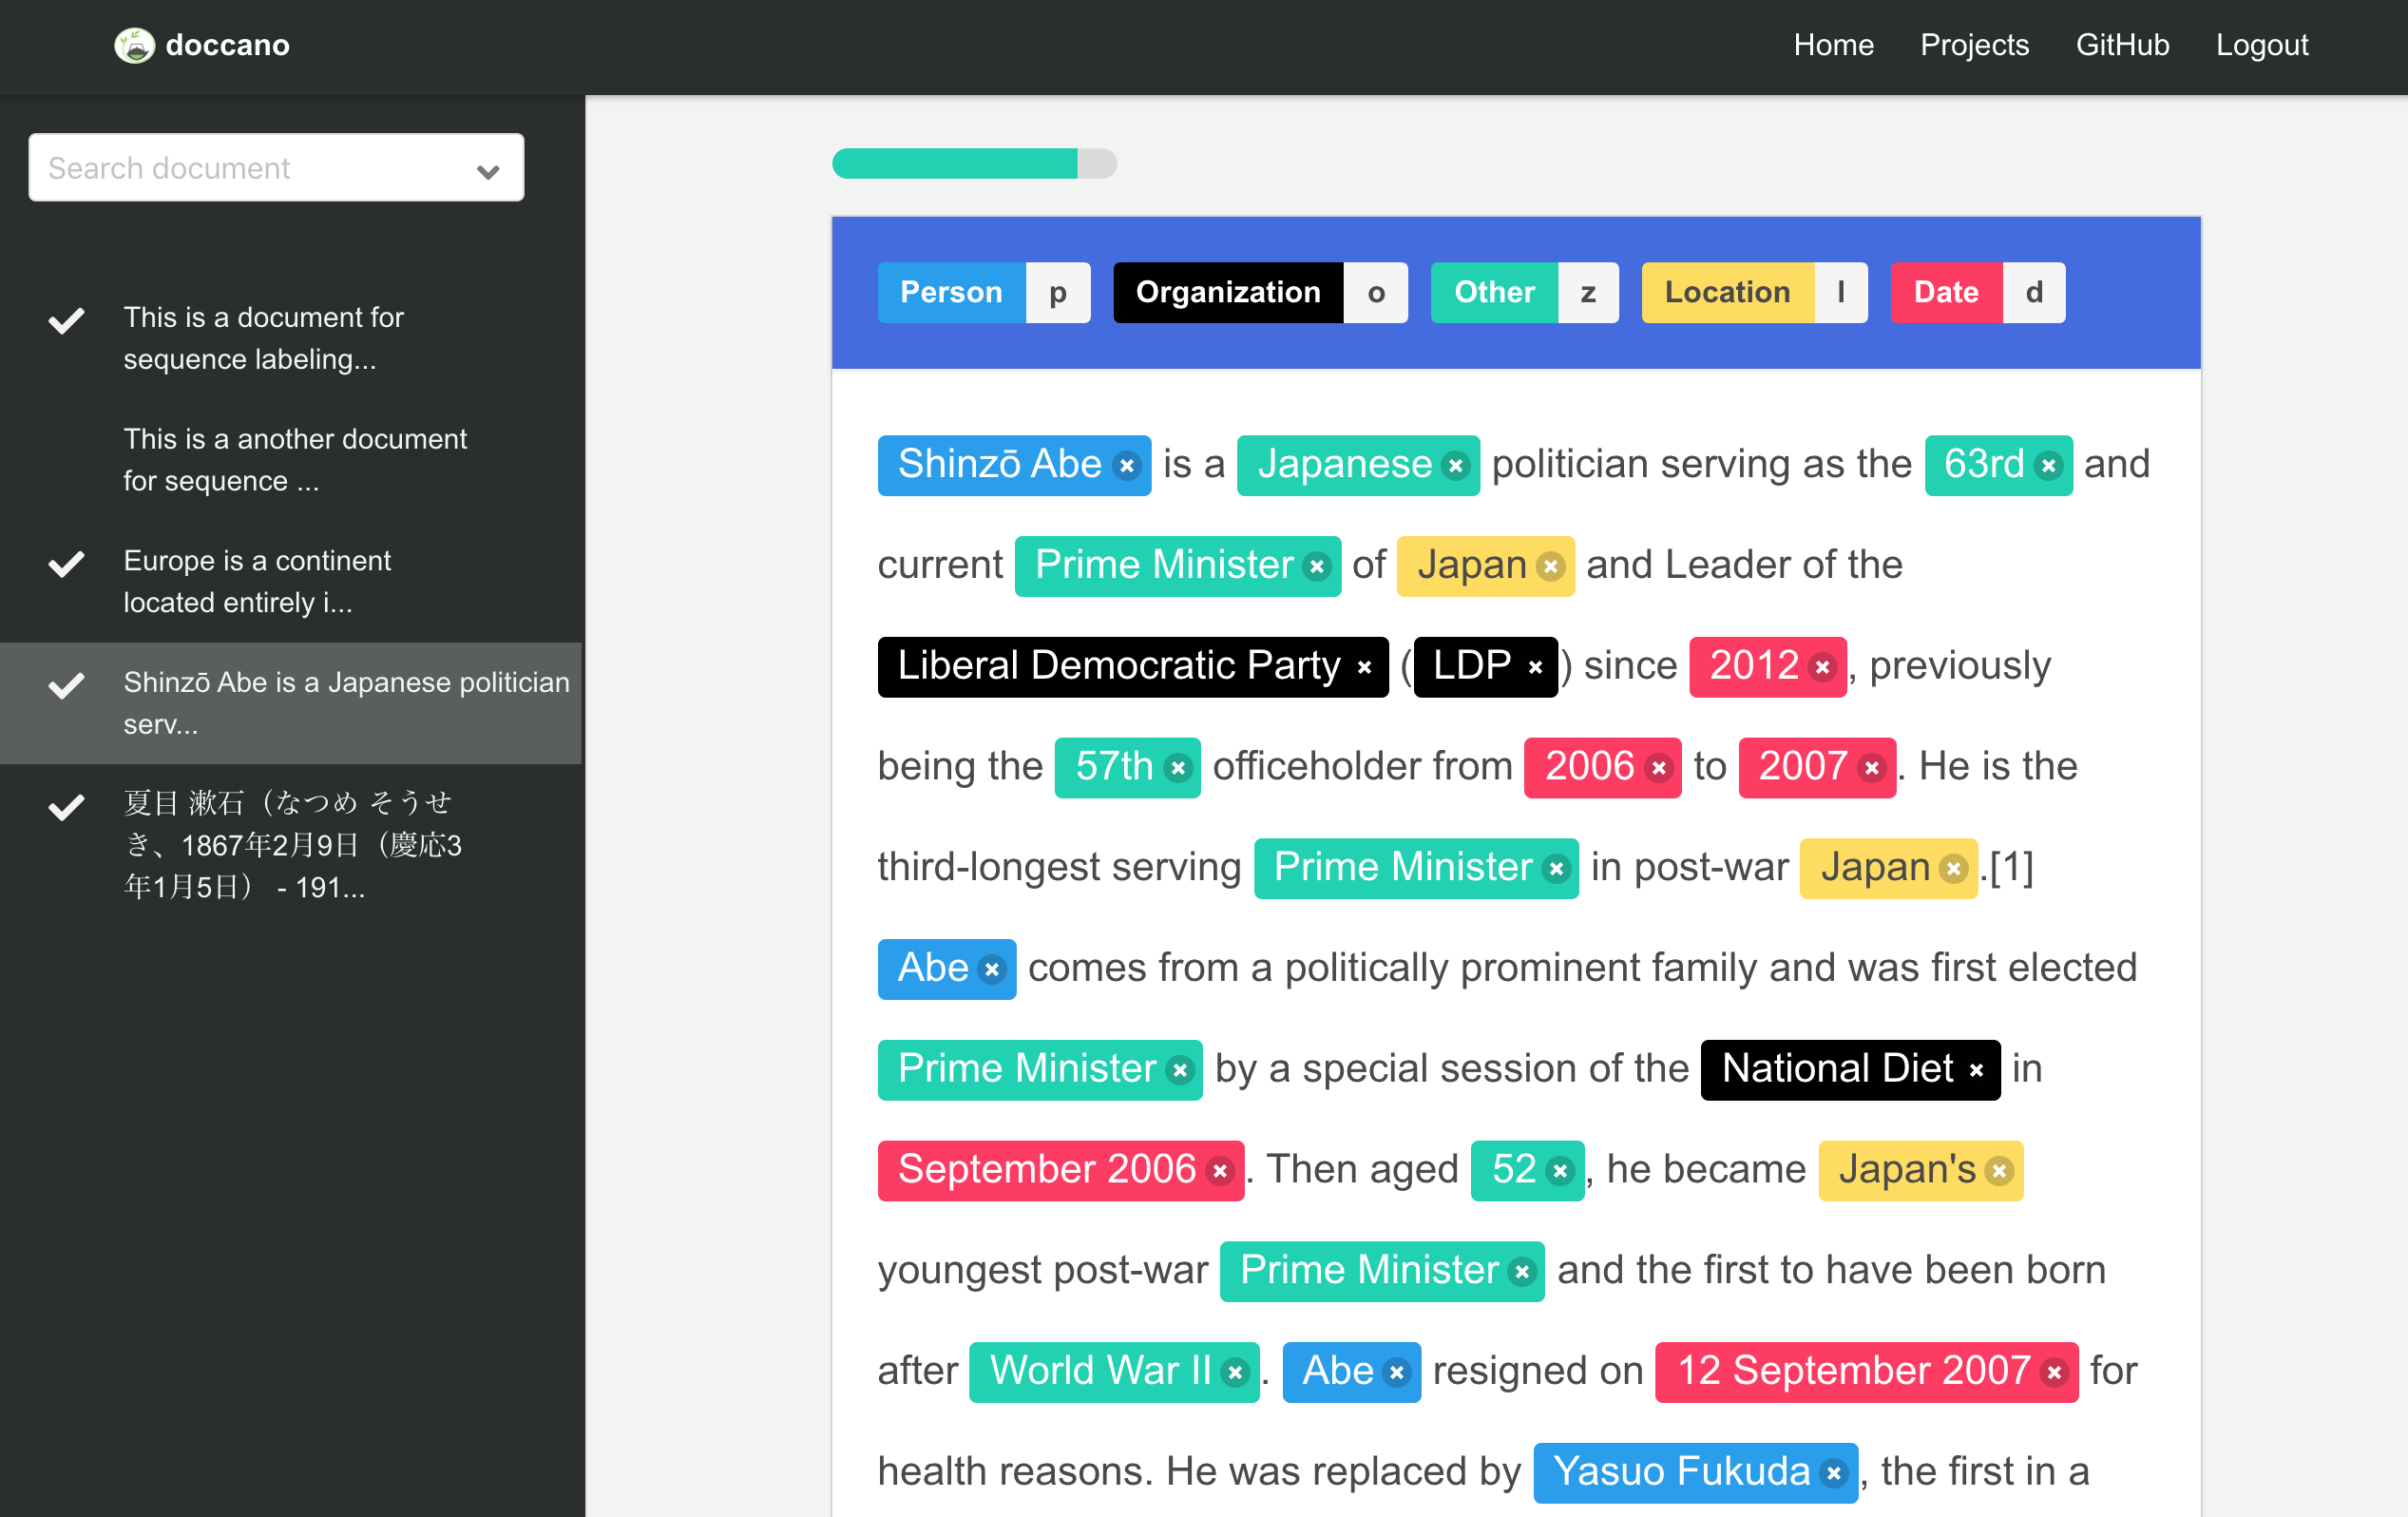Click the annotation progress bar

click(x=973, y=164)
